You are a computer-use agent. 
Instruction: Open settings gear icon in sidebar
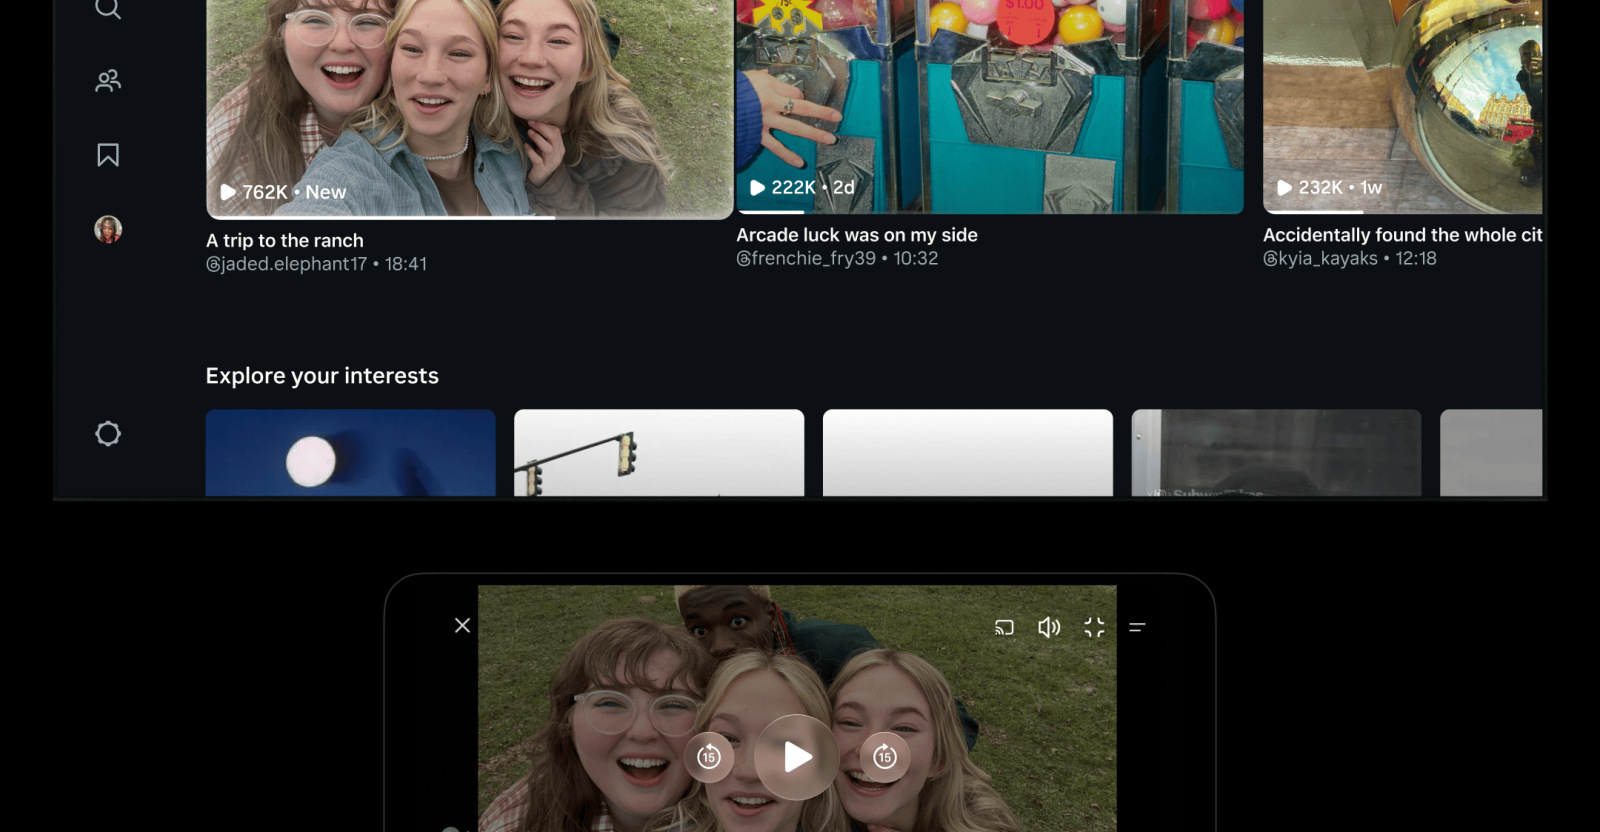click(x=108, y=433)
